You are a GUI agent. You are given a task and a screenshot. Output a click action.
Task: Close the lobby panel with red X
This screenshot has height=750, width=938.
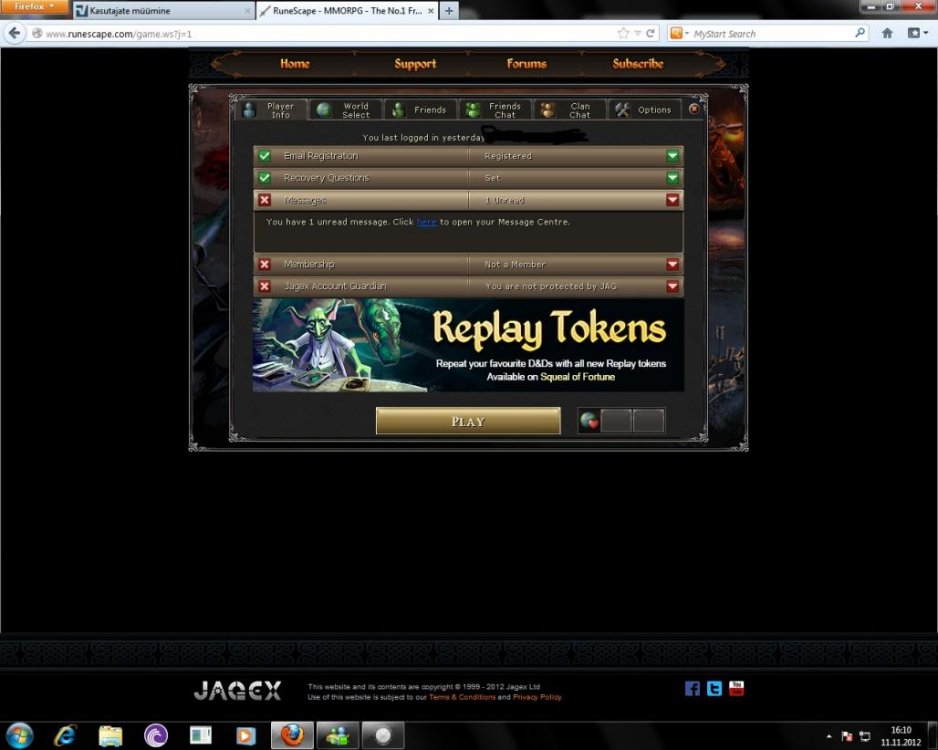(x=694, y=109)
